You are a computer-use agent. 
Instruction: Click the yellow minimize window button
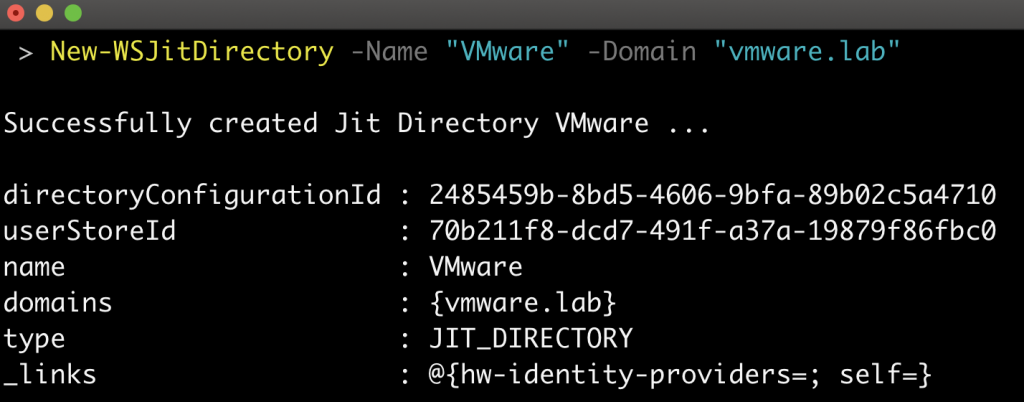pyautogui.click(x=44, y=13)
